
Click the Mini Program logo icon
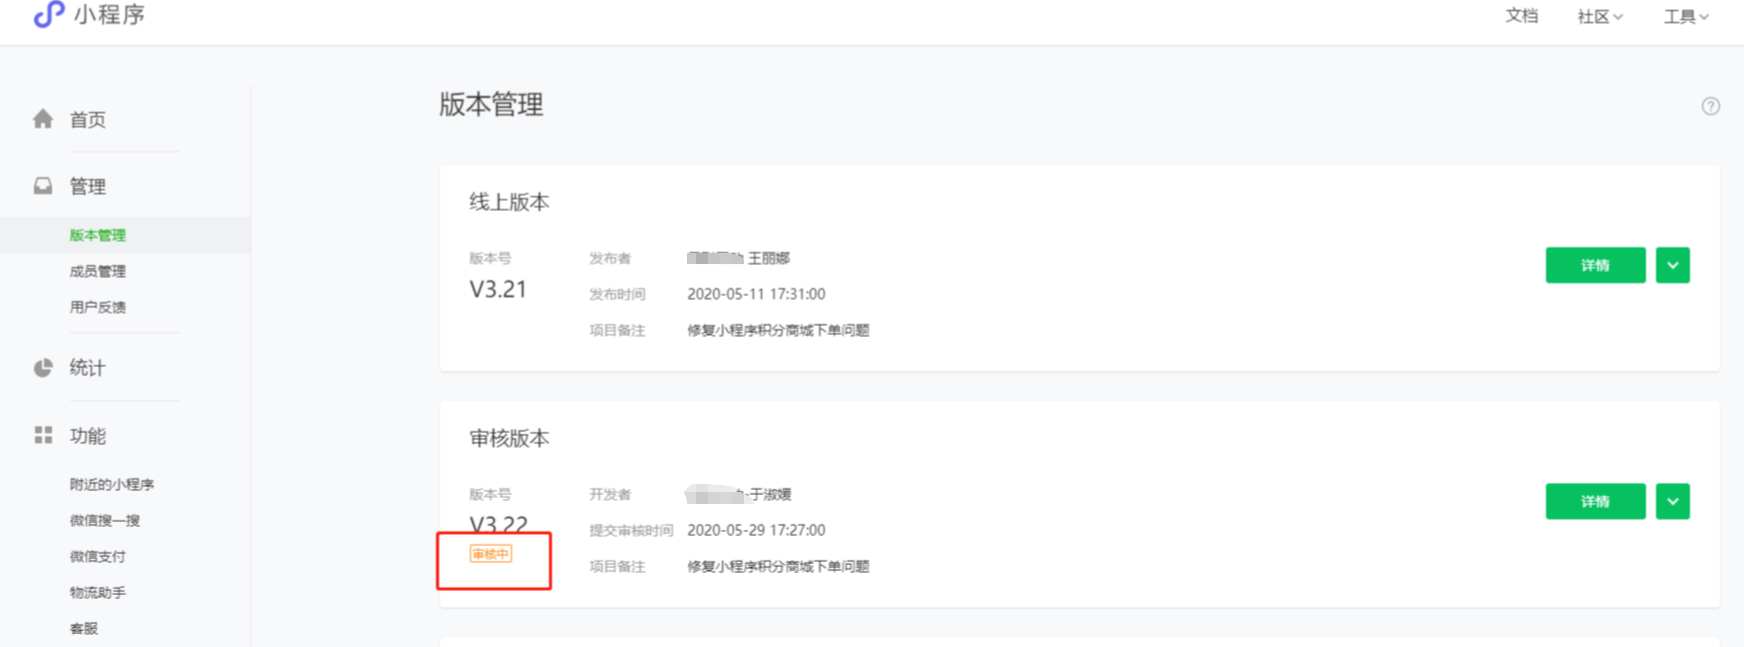click(x=48, y=14)
